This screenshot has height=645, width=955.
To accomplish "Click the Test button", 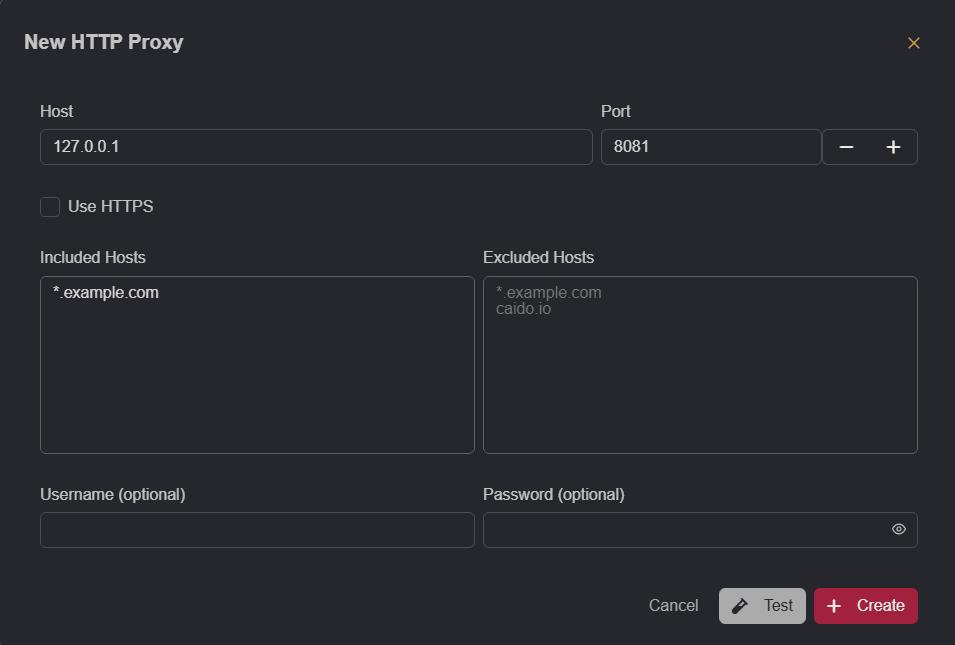I will [x=762, y=605].
